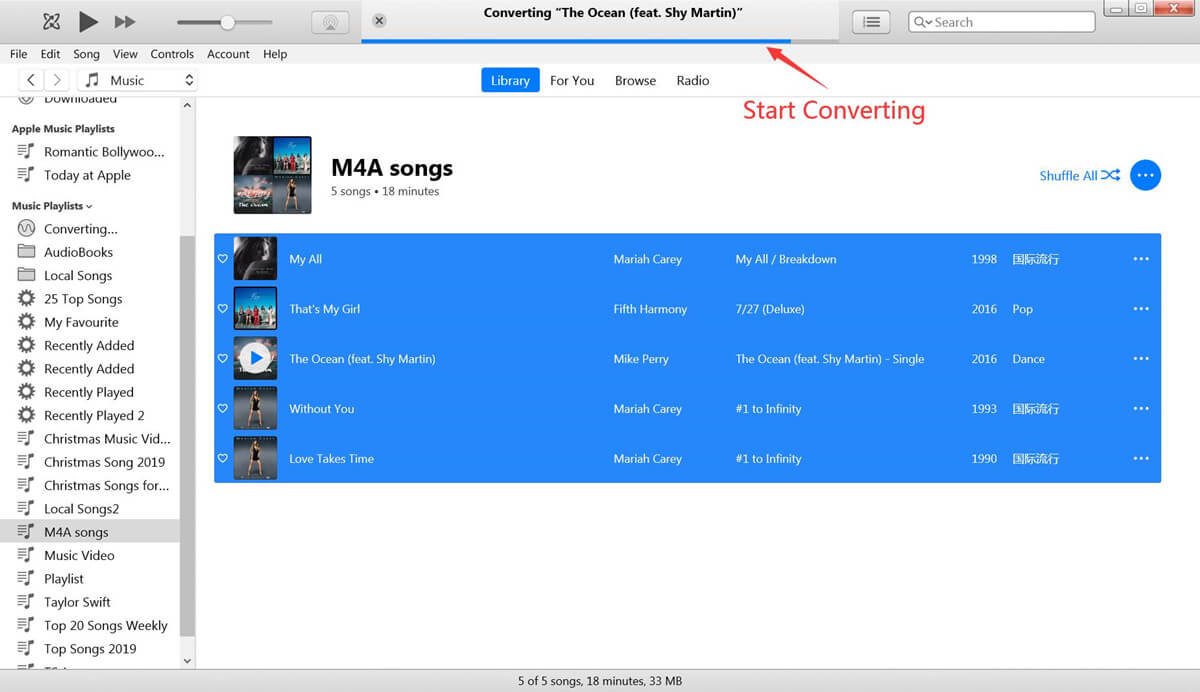Switch to the Radio tab
The width and height of the screenshot is (1200, 692).
tap(693, 80)
